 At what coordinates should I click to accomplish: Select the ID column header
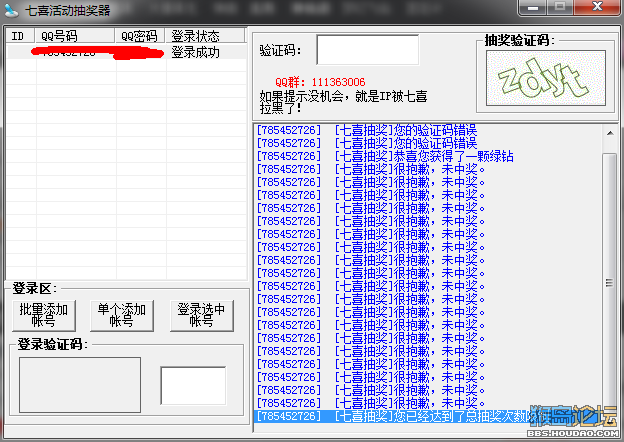click(x=21, y=36)
